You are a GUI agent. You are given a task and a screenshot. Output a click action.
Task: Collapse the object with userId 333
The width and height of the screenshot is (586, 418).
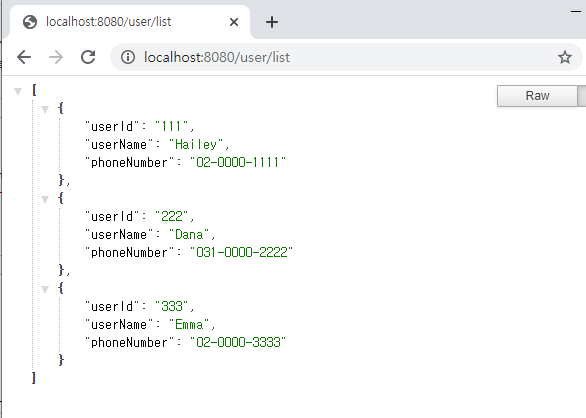pos(45,289)
